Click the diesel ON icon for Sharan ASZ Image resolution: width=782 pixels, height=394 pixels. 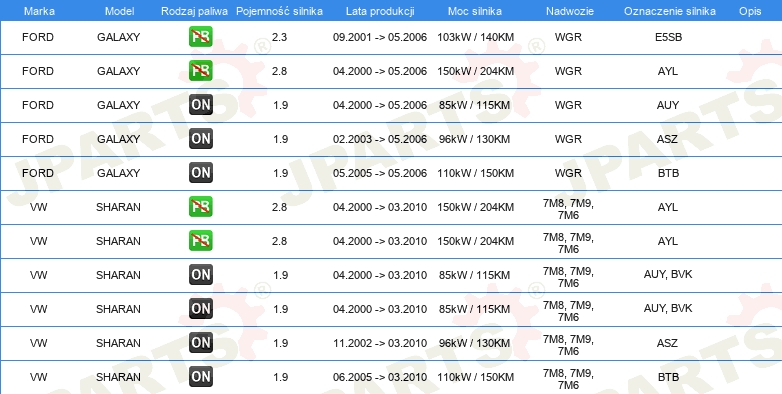tap(200, 343)
